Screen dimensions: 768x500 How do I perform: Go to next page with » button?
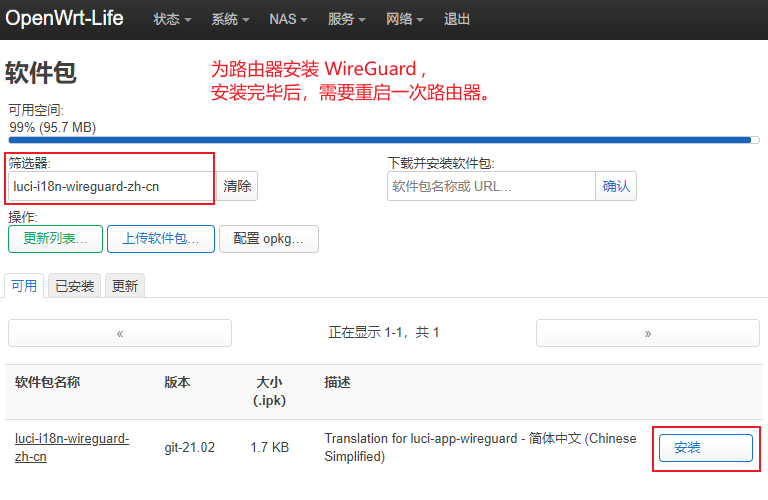[x=648, y=333]
